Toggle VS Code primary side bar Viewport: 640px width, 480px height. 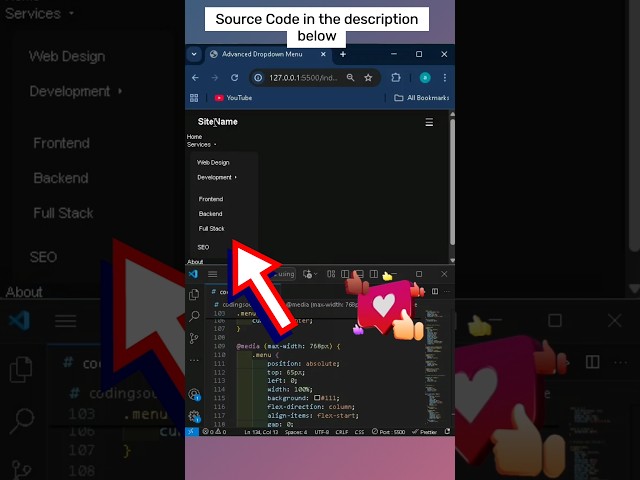coord(345,274)
